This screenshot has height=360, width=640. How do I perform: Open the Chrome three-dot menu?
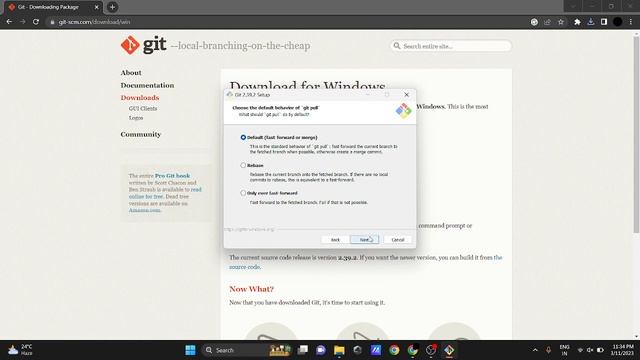(x=631, y=22)
